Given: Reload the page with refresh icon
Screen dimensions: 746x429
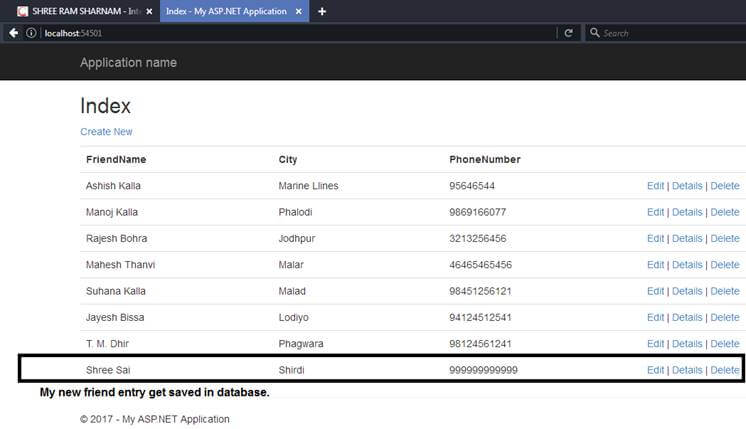Looking at the screenshot, I should click(x=569, y=33).
